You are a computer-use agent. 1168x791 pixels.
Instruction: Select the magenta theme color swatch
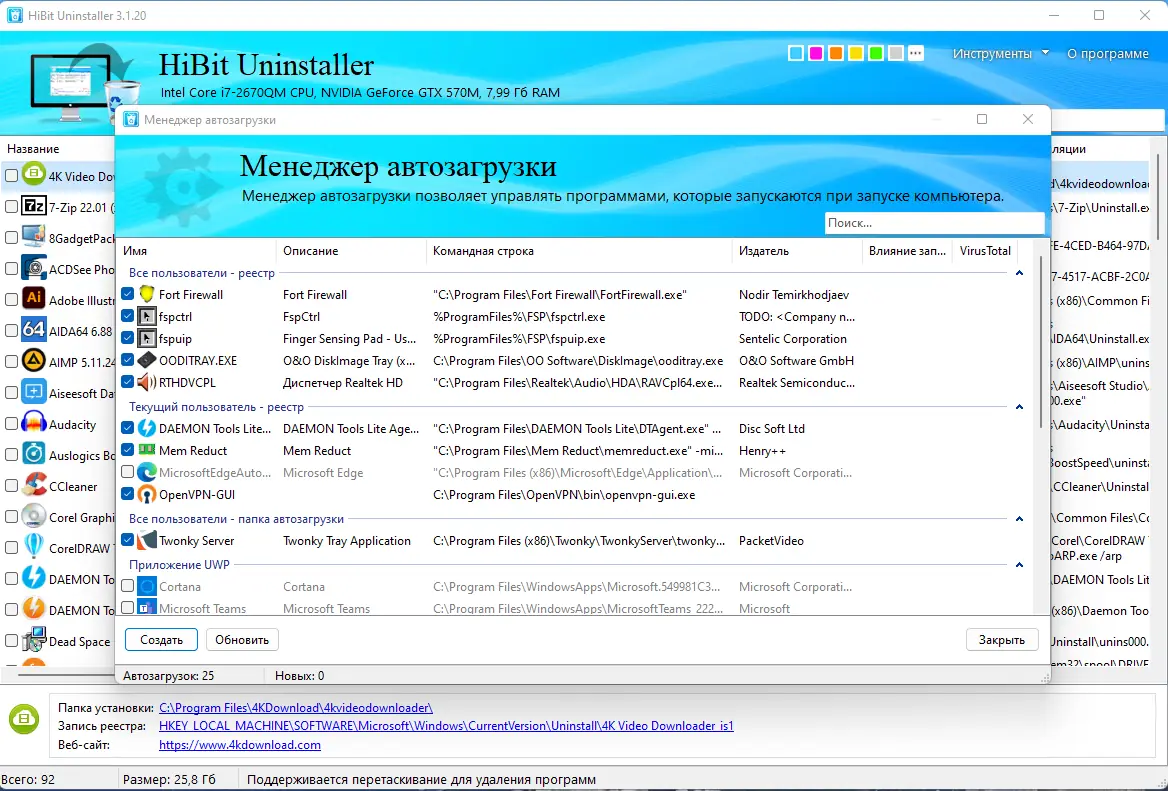coord(816,53)
